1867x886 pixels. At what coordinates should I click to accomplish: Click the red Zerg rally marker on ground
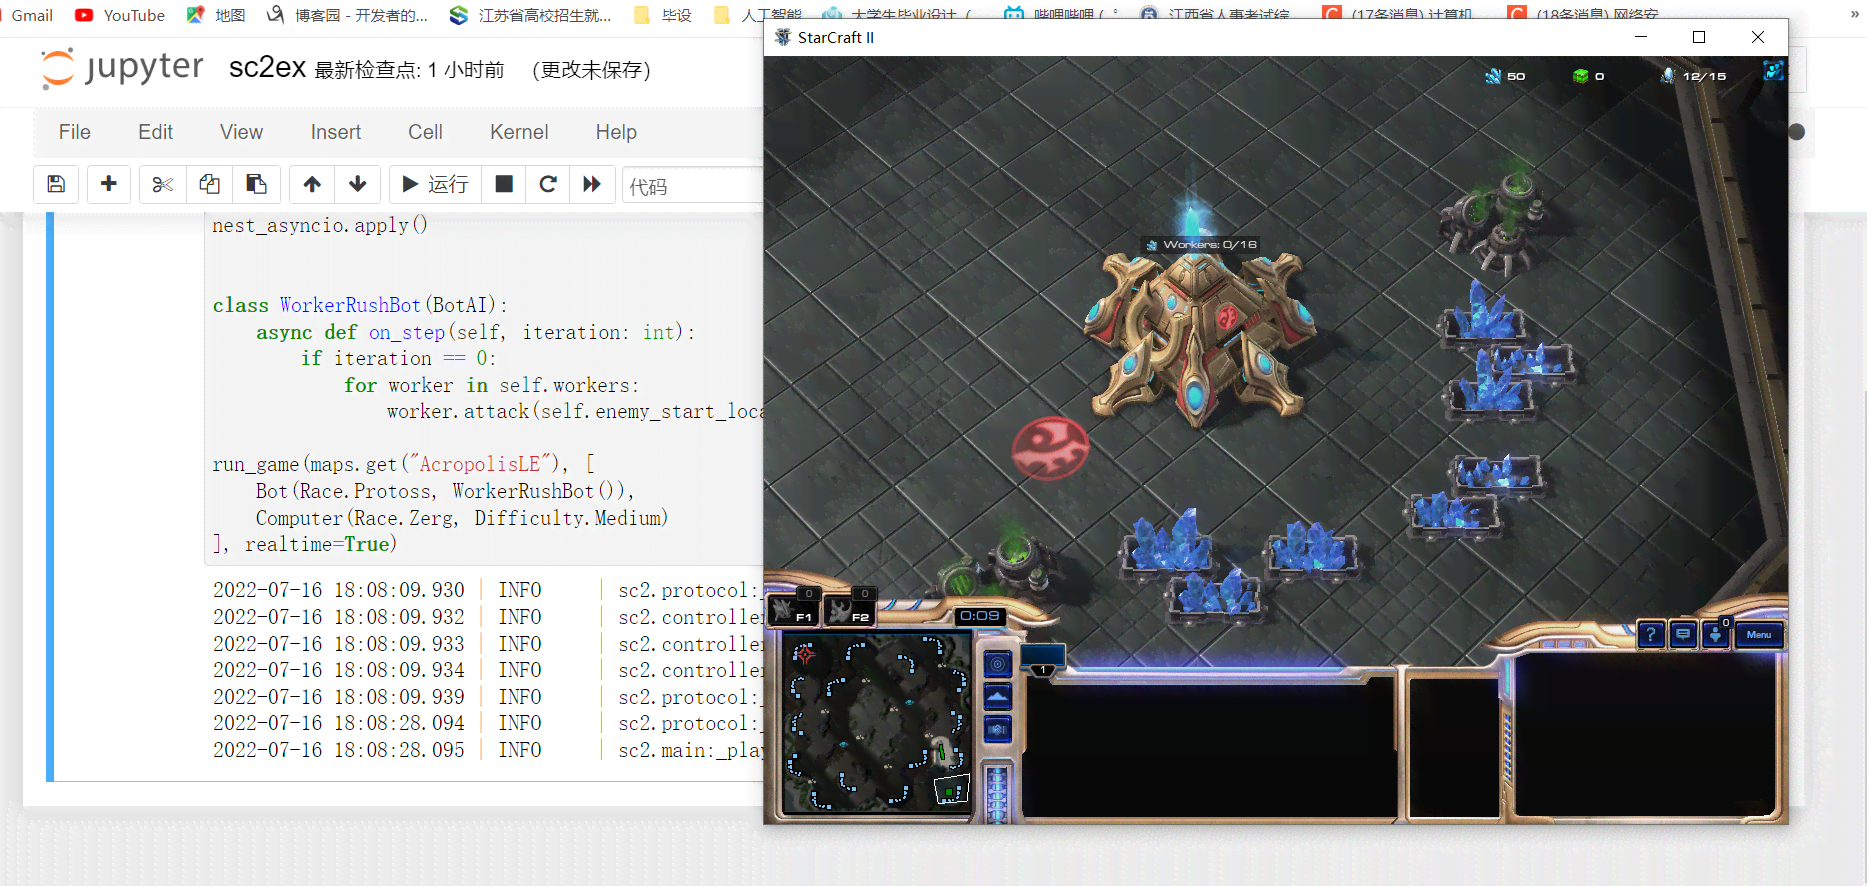pos(1050,447)
